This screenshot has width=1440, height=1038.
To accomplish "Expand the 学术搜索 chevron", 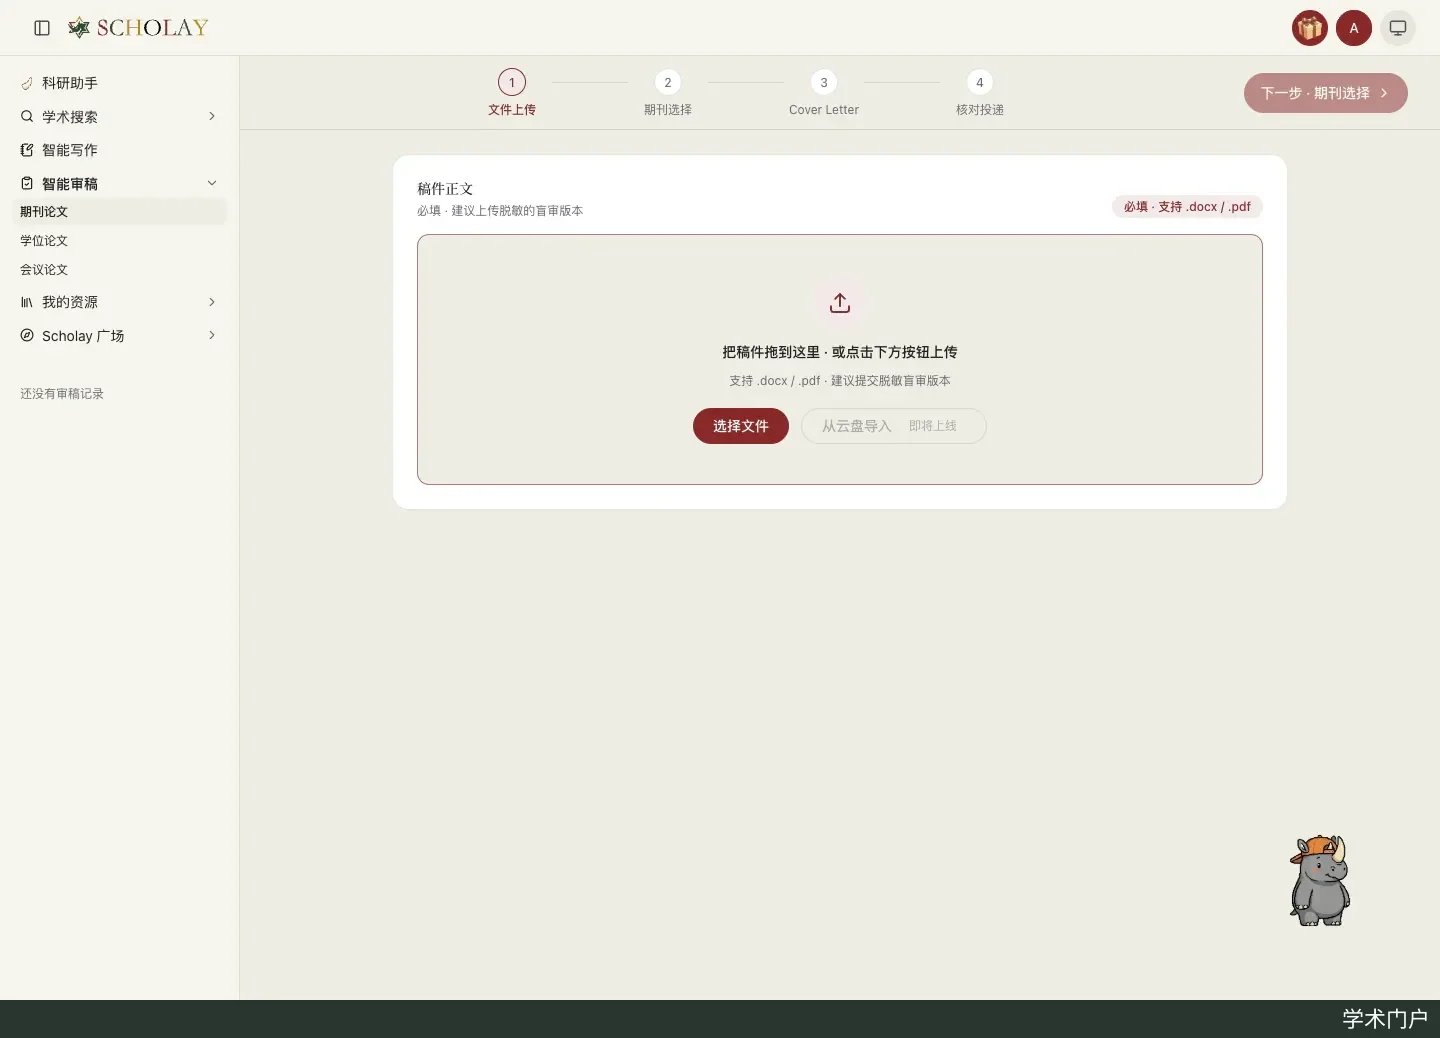I will tap(212, 116).
